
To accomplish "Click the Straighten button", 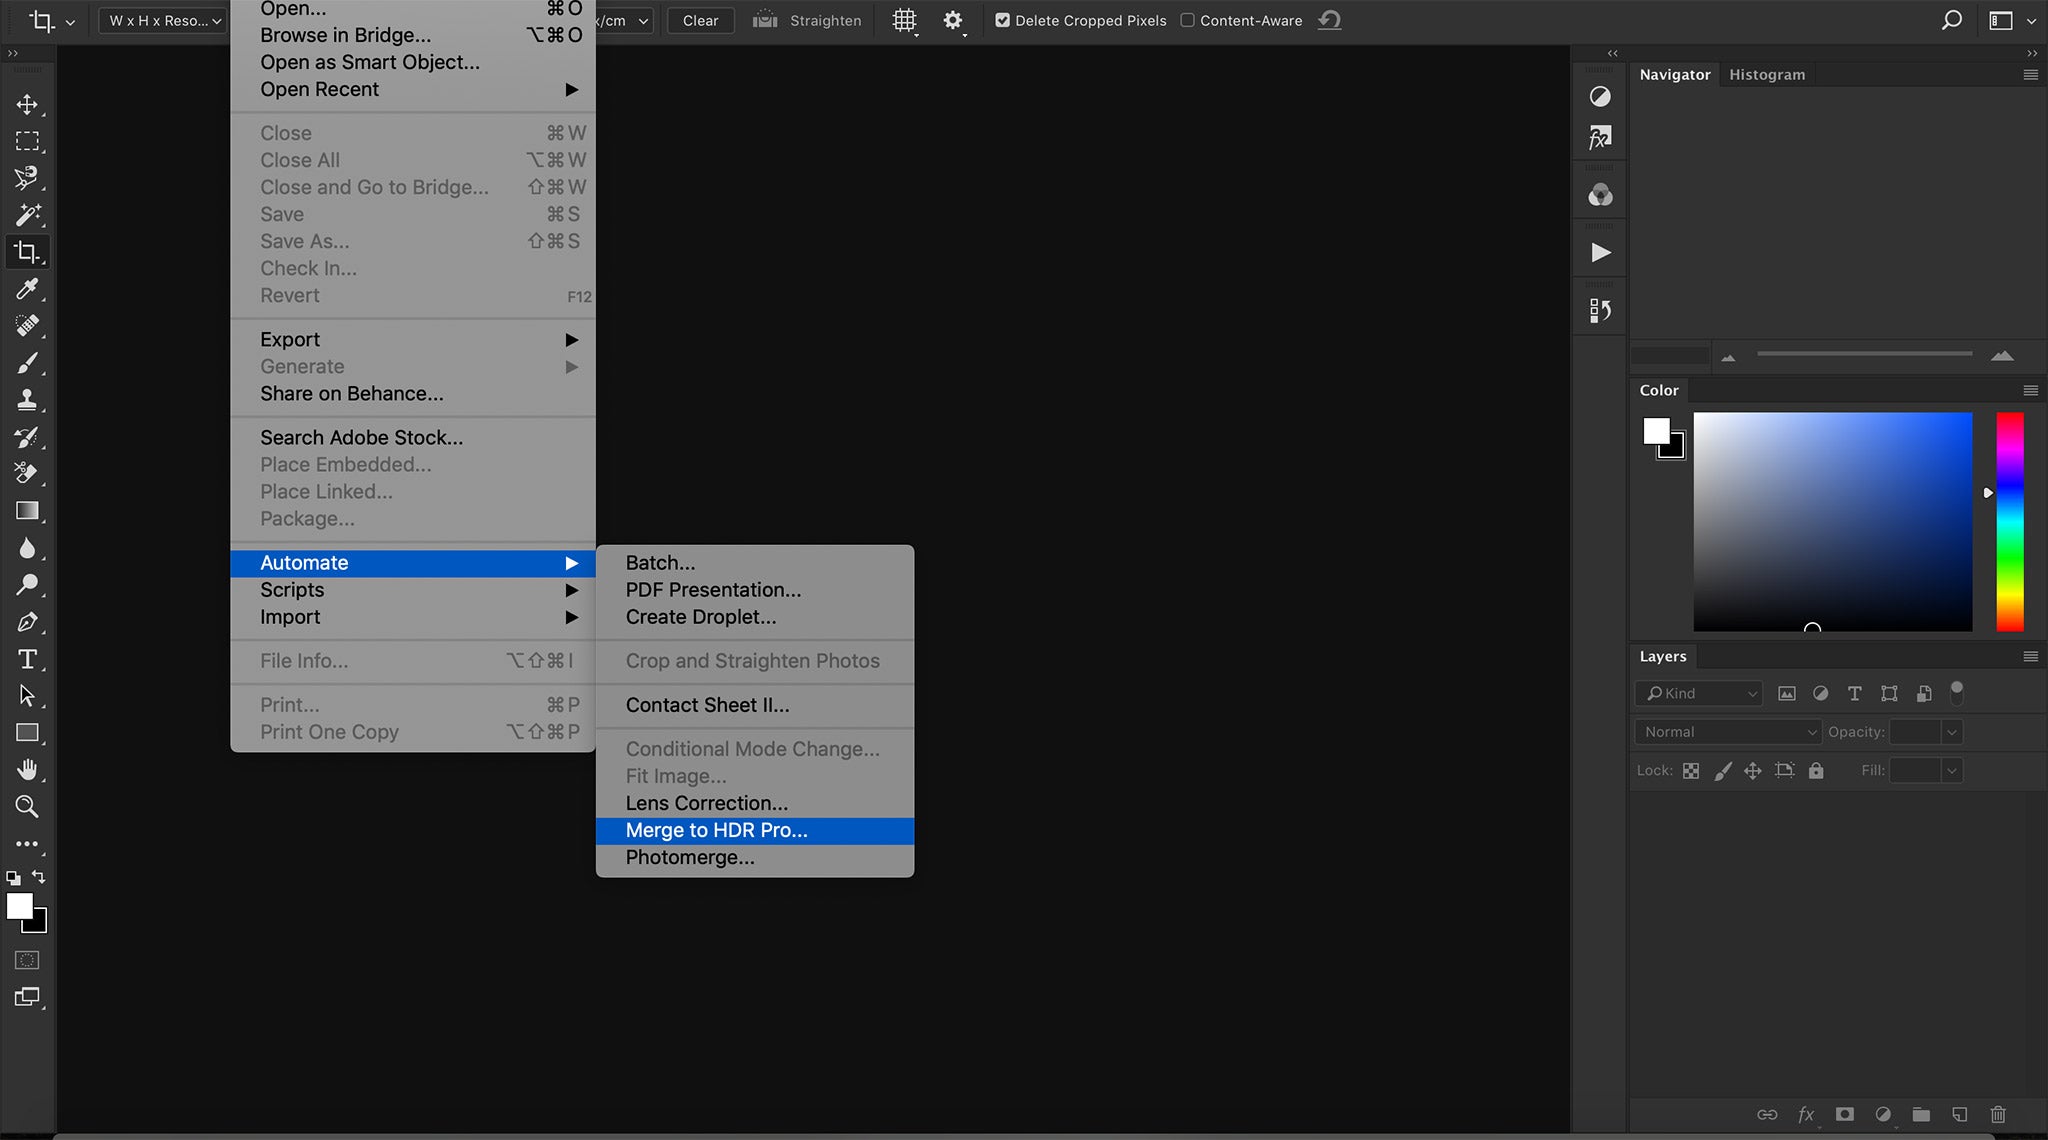I will (x=807, y=20).
